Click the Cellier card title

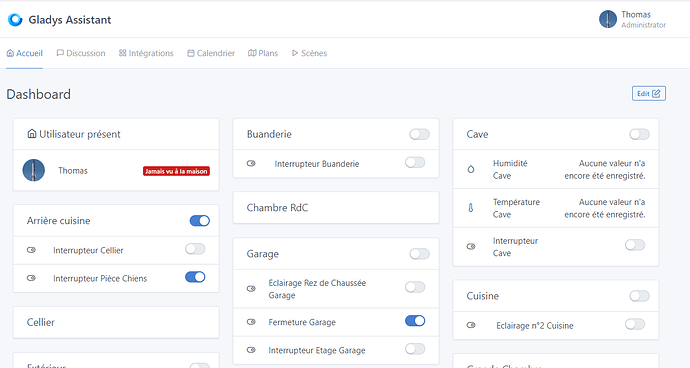pos(40,322)
